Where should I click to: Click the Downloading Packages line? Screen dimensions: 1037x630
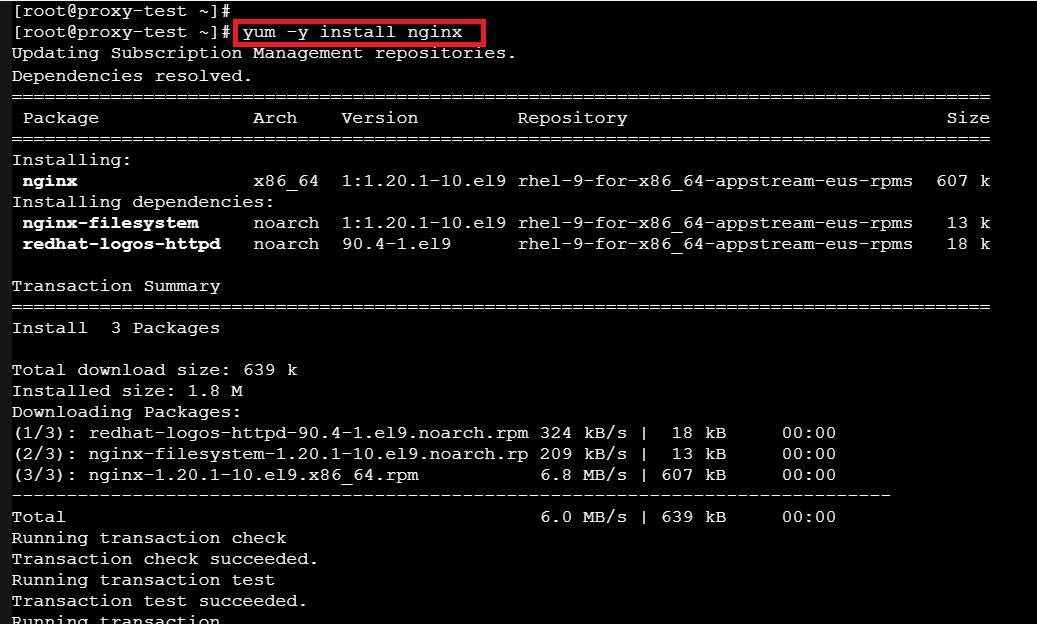pyautogui.click(x=127, y=412)
